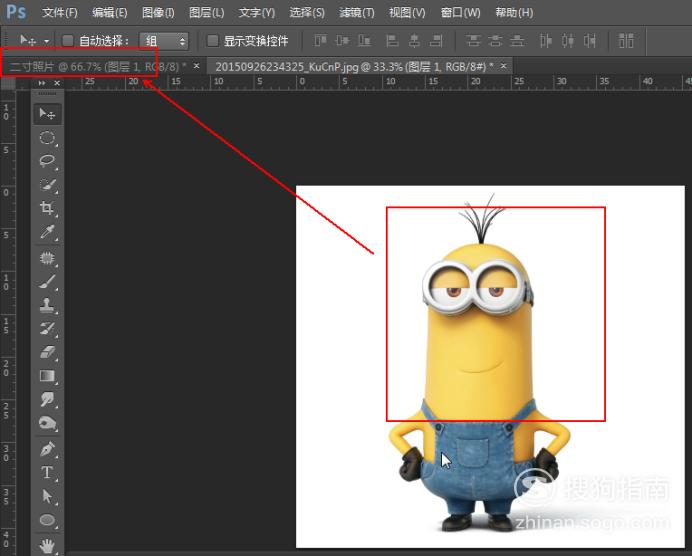Click Distribute Top Edges icon

pos(473,41)
